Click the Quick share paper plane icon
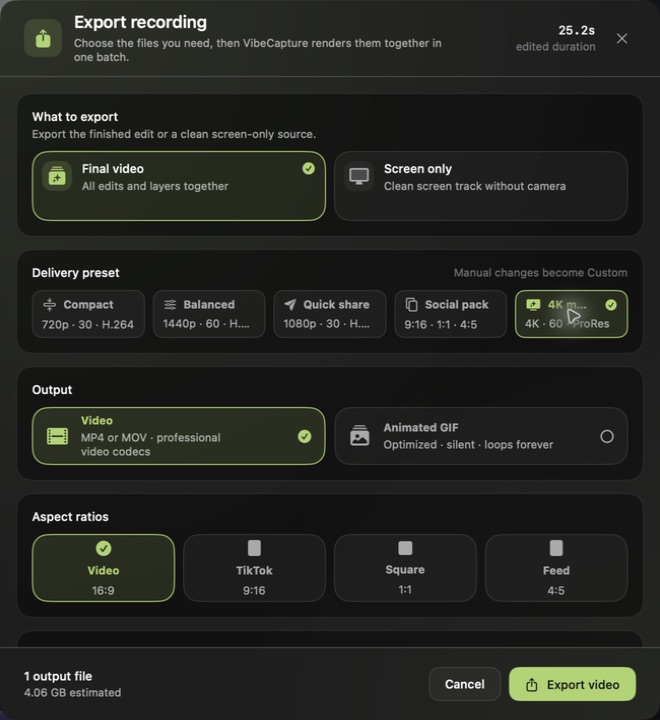660x720 pixels. pyautogui.click(x=290, y=304)
